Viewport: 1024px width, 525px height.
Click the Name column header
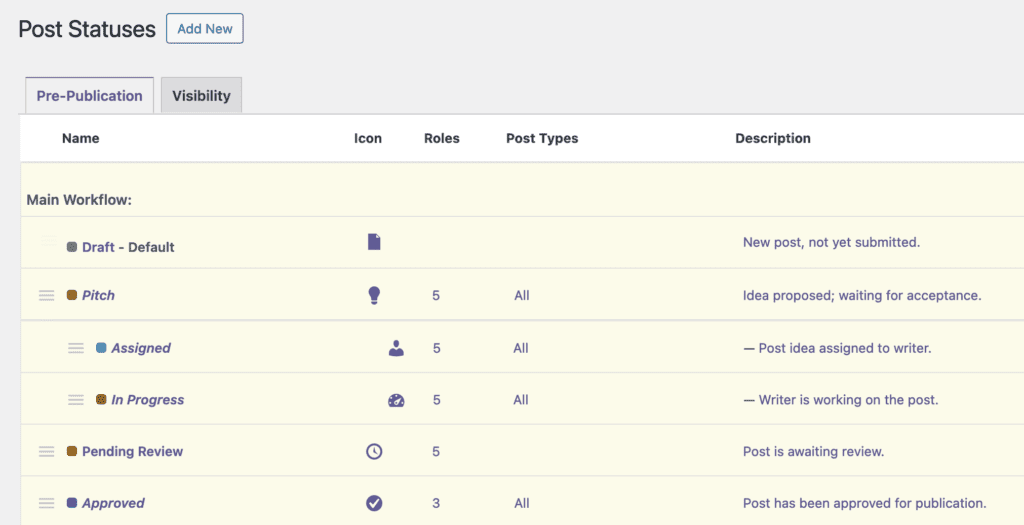point(80,138)
